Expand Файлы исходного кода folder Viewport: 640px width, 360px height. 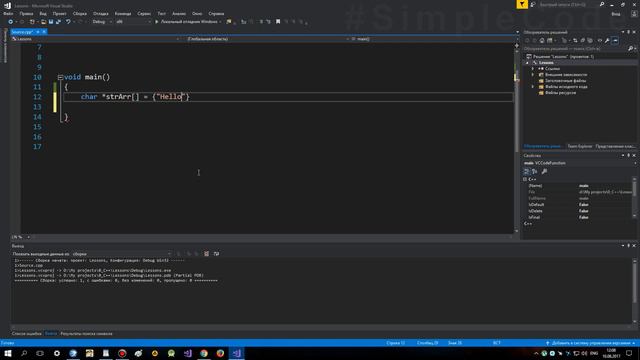pos(533,87)
